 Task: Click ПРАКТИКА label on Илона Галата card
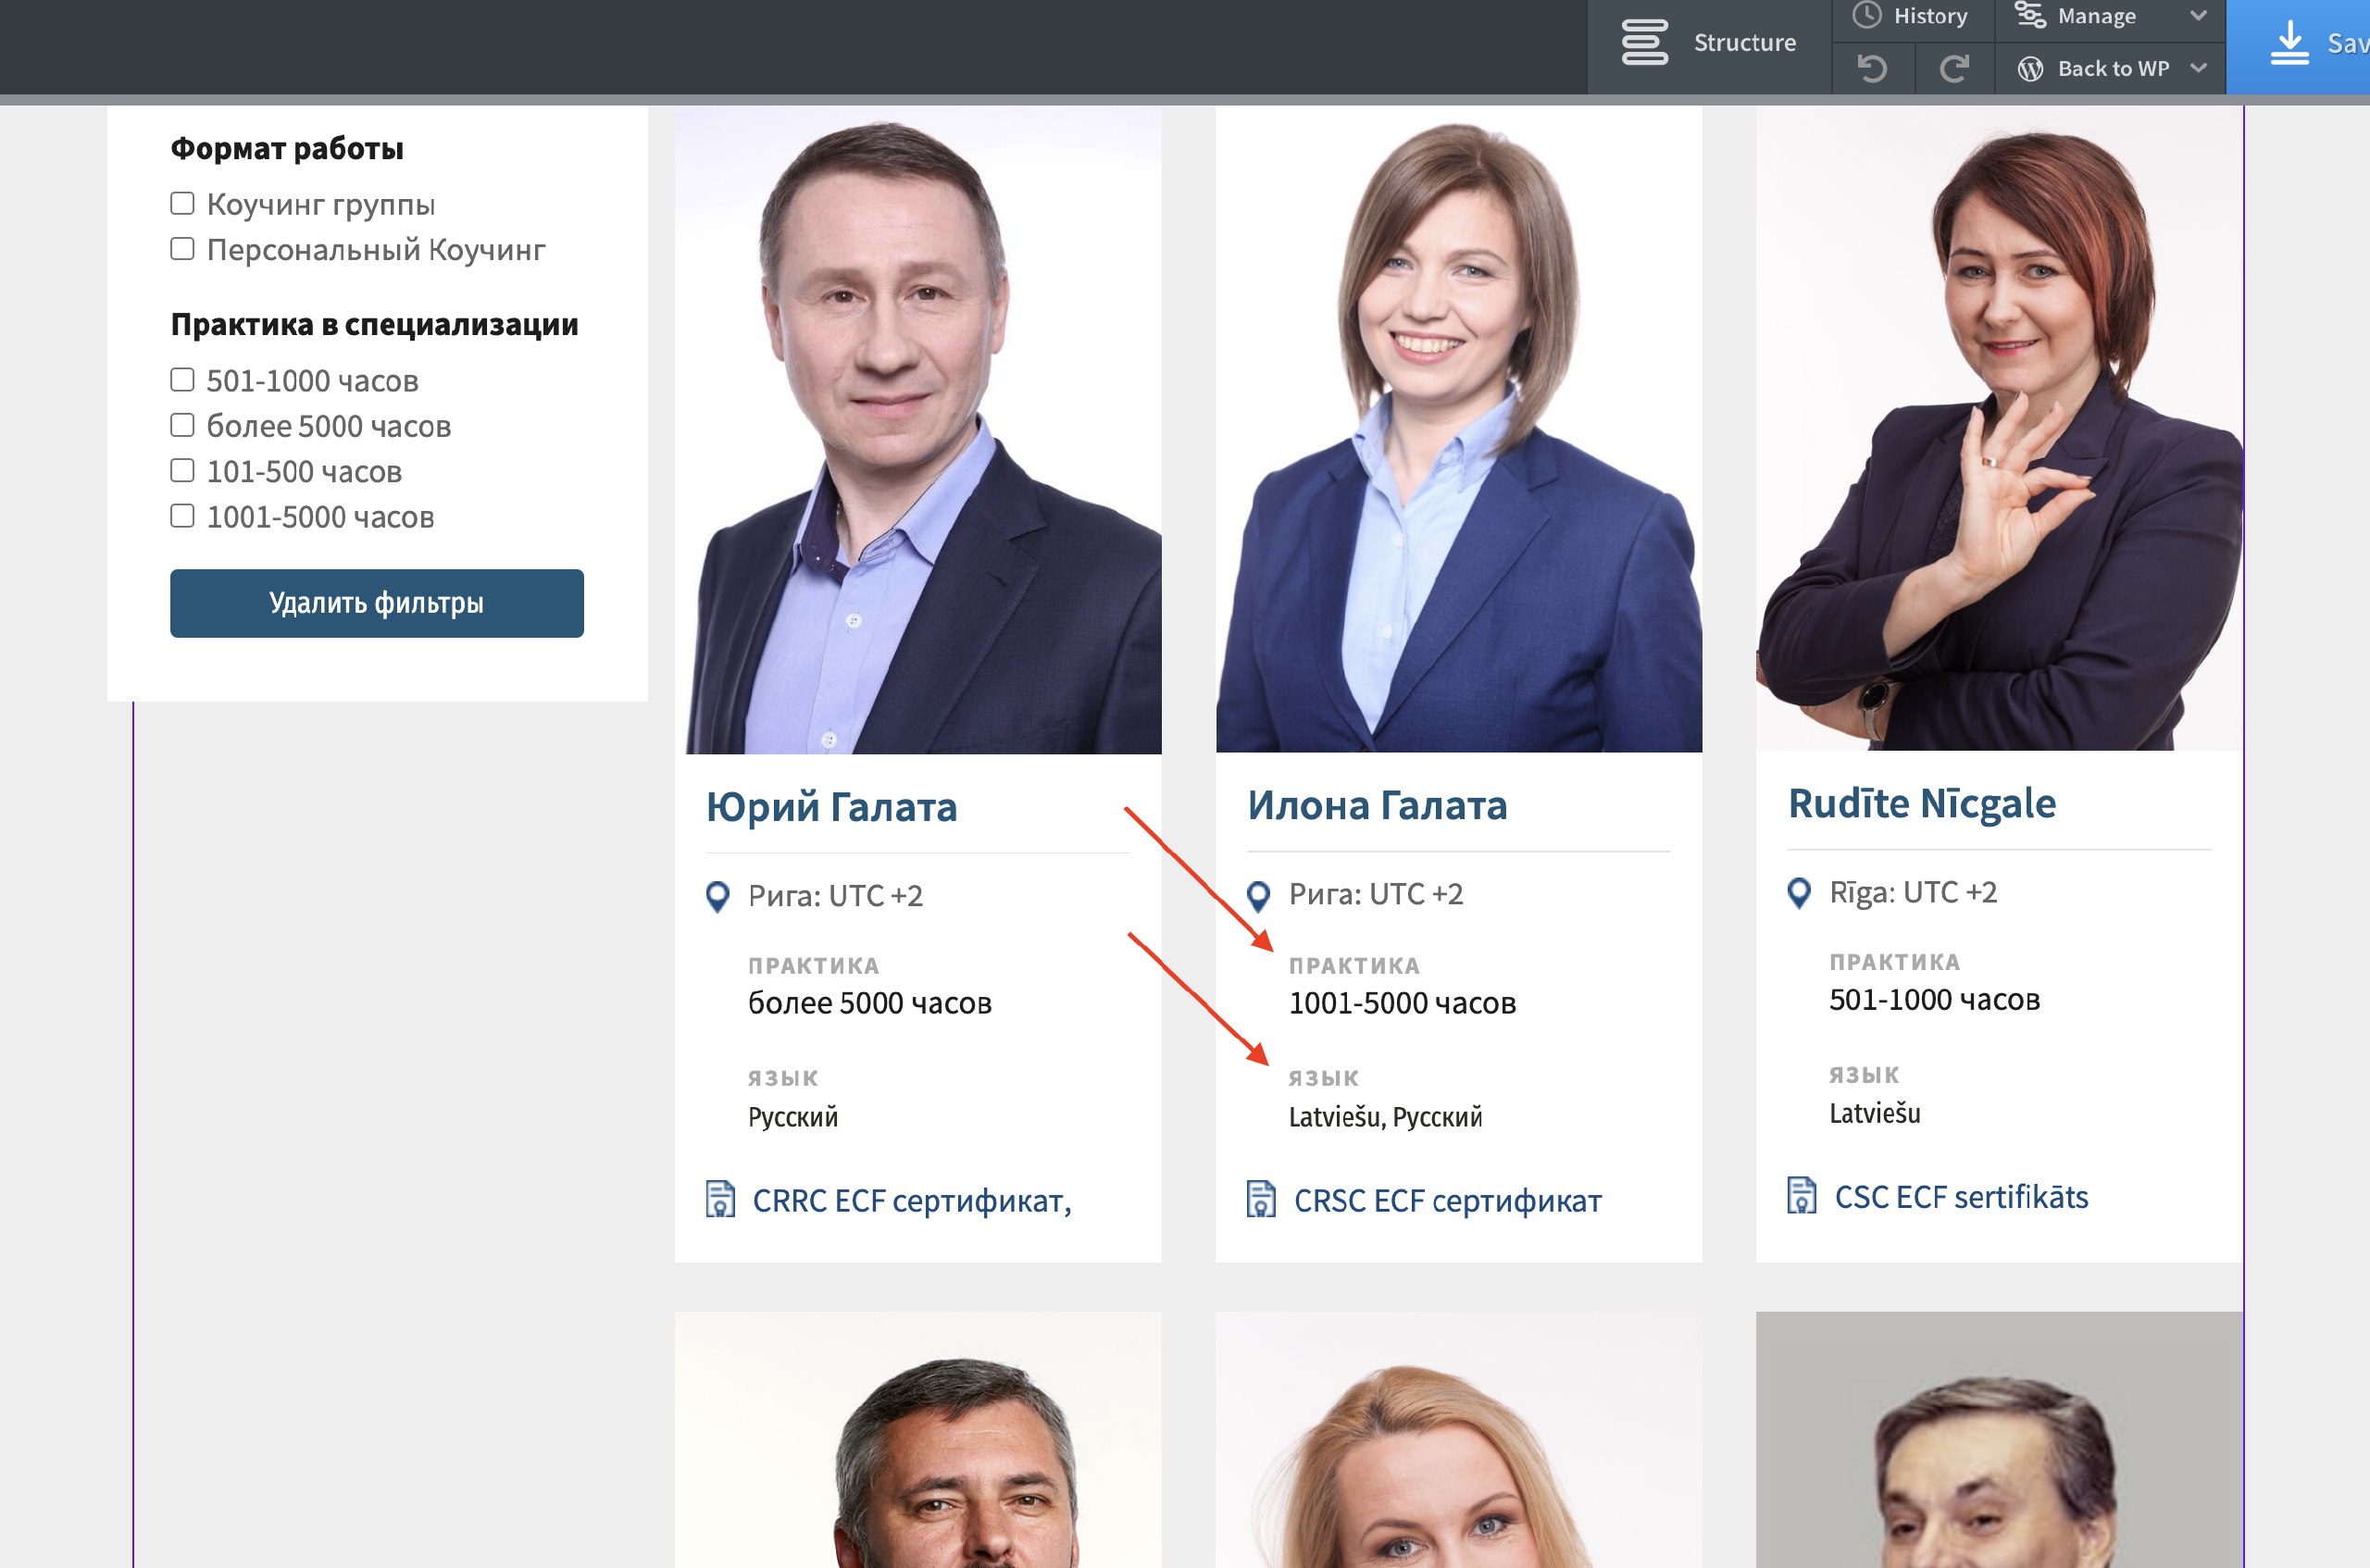(1354, 966)
